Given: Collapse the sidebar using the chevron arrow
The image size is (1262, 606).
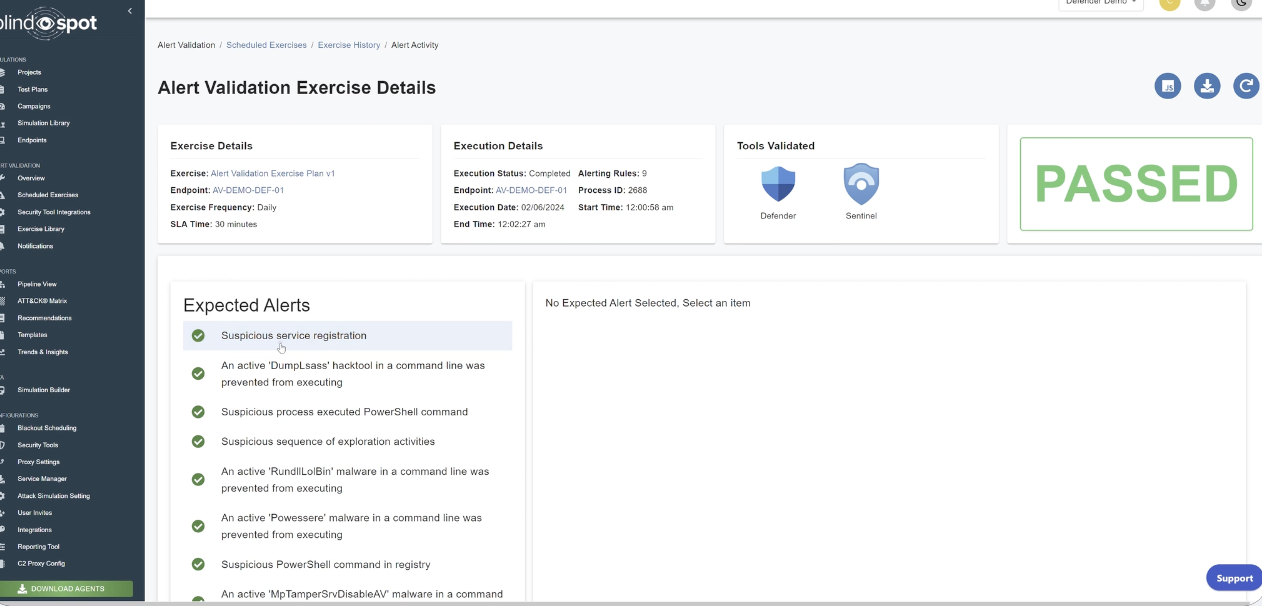Looking at the screenshot, I should point(130,11).
